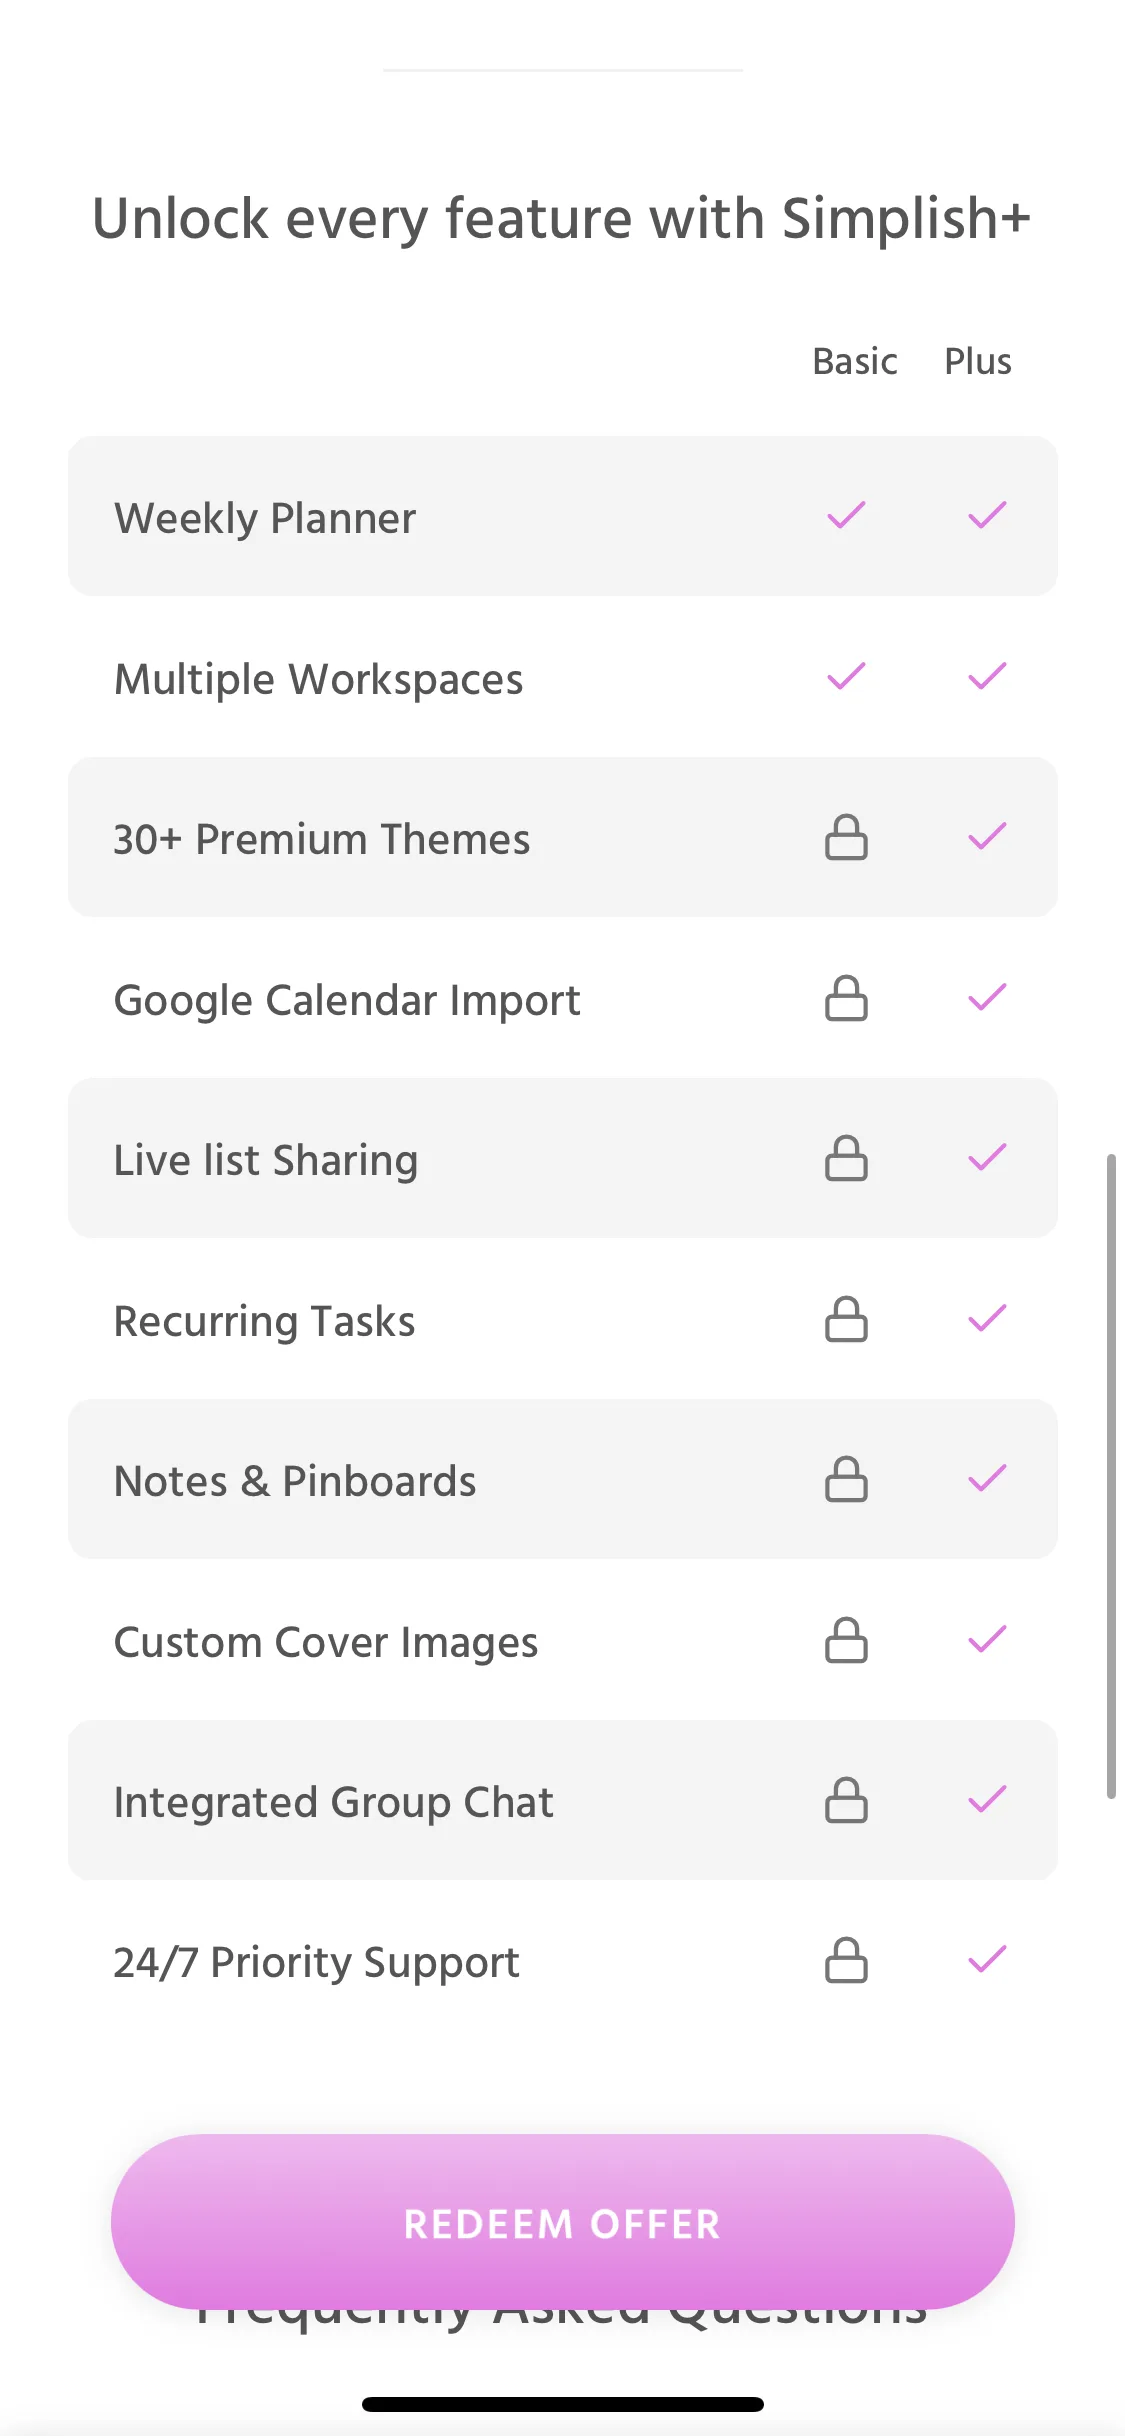
Task: Tap the Notes & Pinboards lock icon
Action: pyautogui.click(x=846, y=1480)
